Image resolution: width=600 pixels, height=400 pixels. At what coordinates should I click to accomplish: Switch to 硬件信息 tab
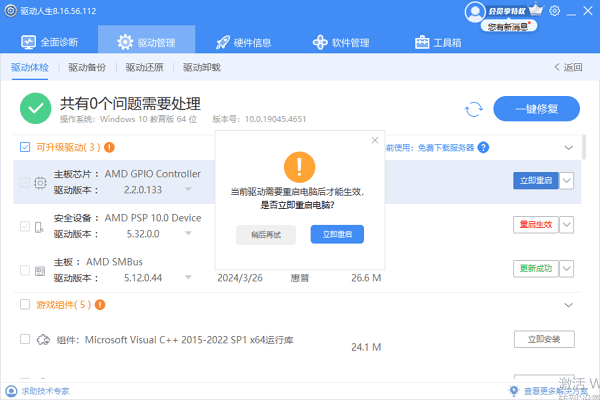(243, 42)
